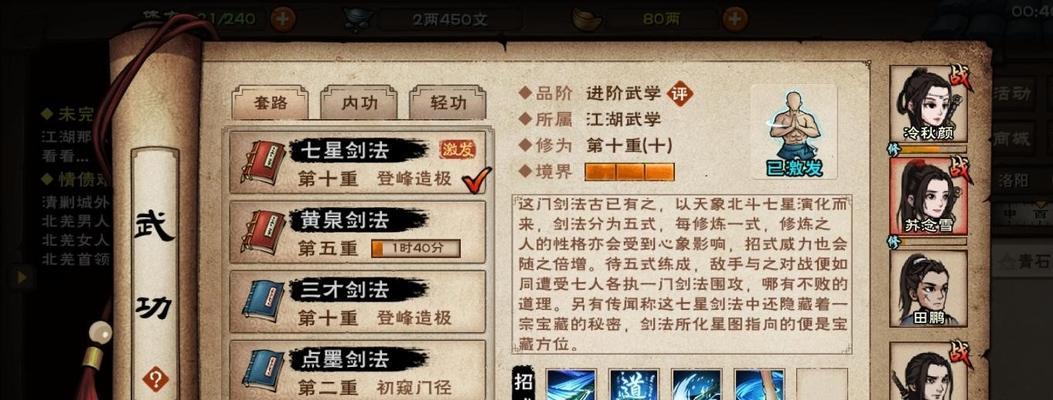
Task: Tap the question mark help icon
Action: coord(154,380)
